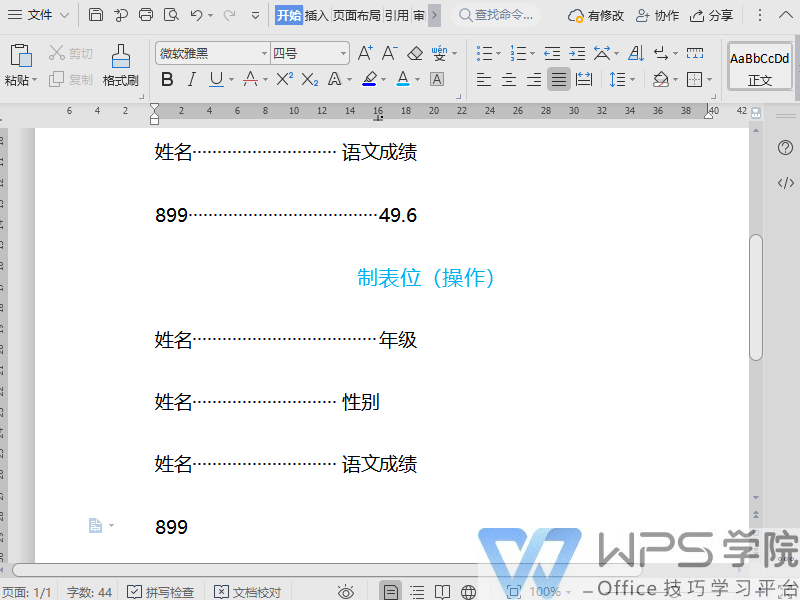Click the 协作 collaborate button
Screen dimensions: 800x600
click(x=657, y=16)
